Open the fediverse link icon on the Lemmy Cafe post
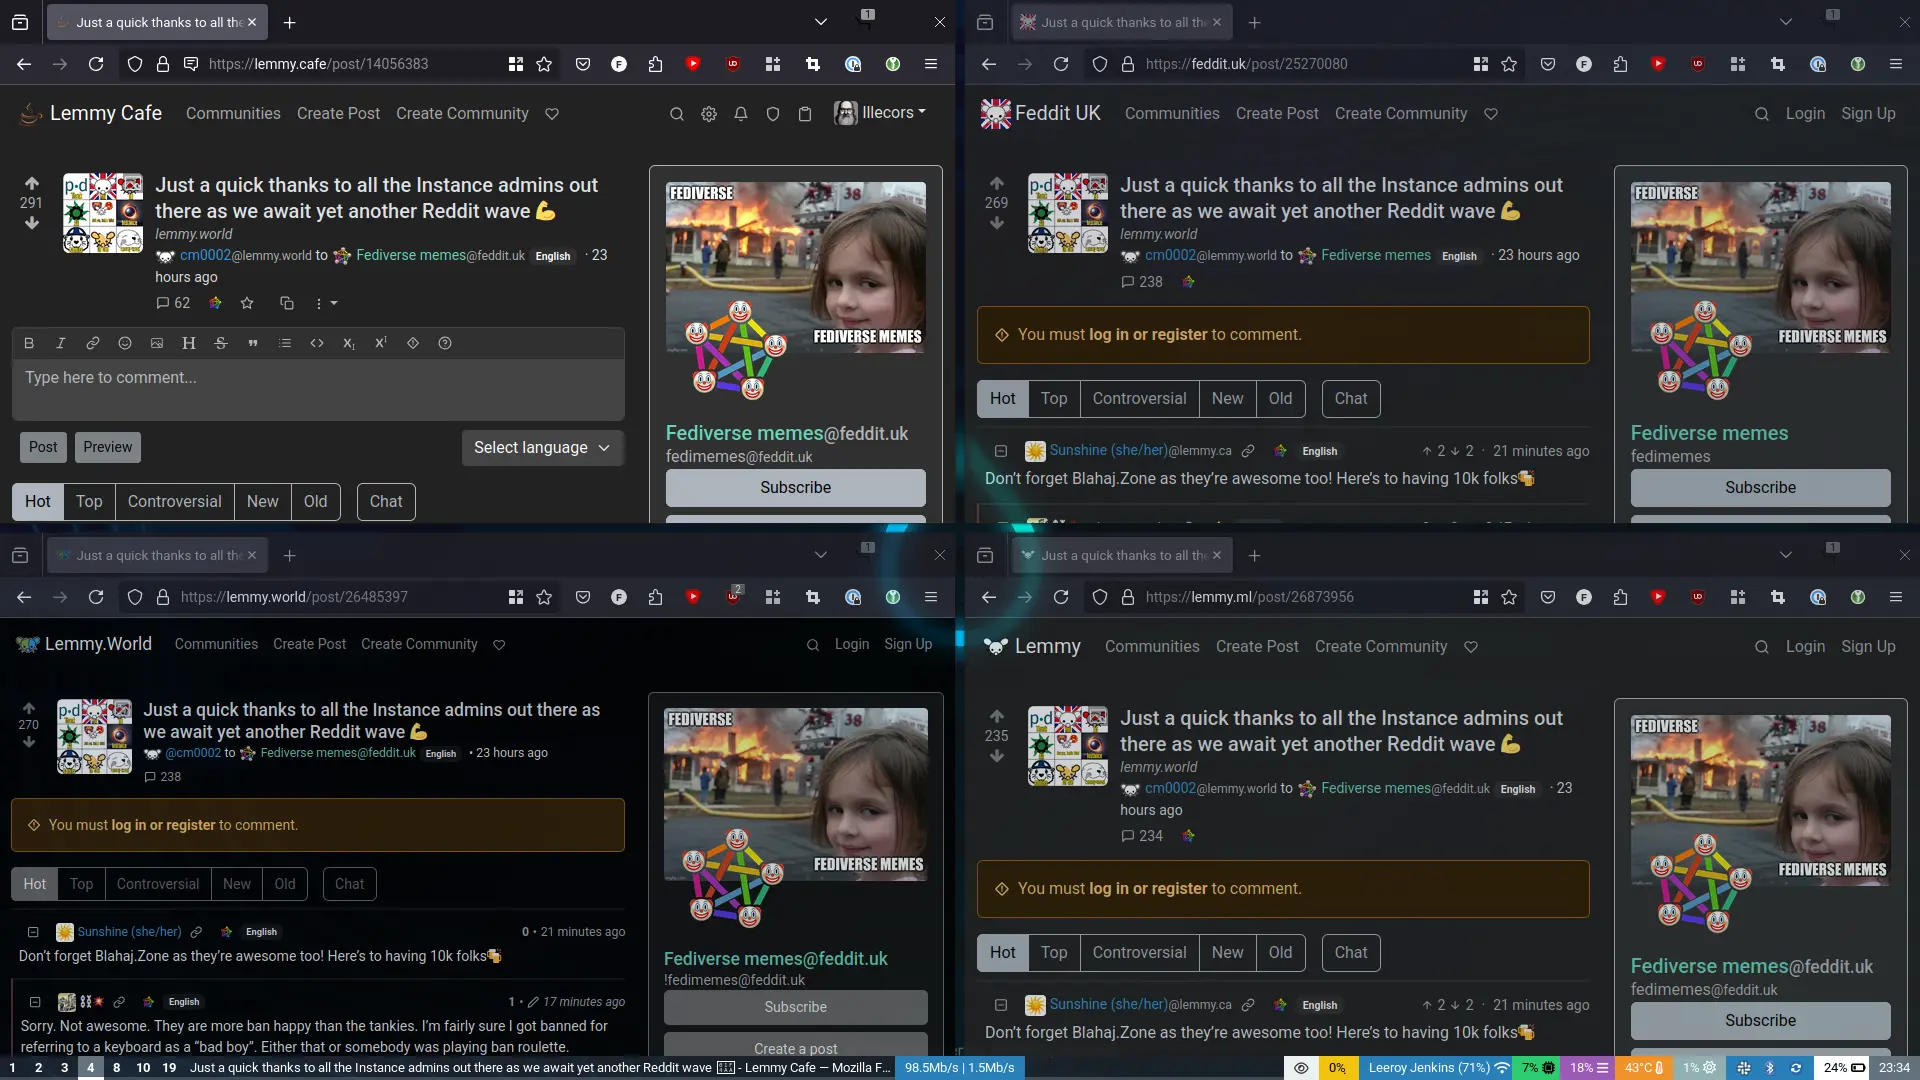Screen dimensions: 1920x1080 click(x=215, y=303)
